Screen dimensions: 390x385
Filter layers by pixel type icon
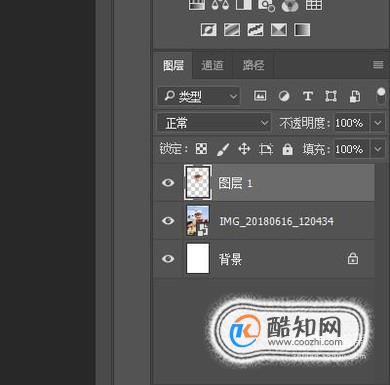coord(260,96)
